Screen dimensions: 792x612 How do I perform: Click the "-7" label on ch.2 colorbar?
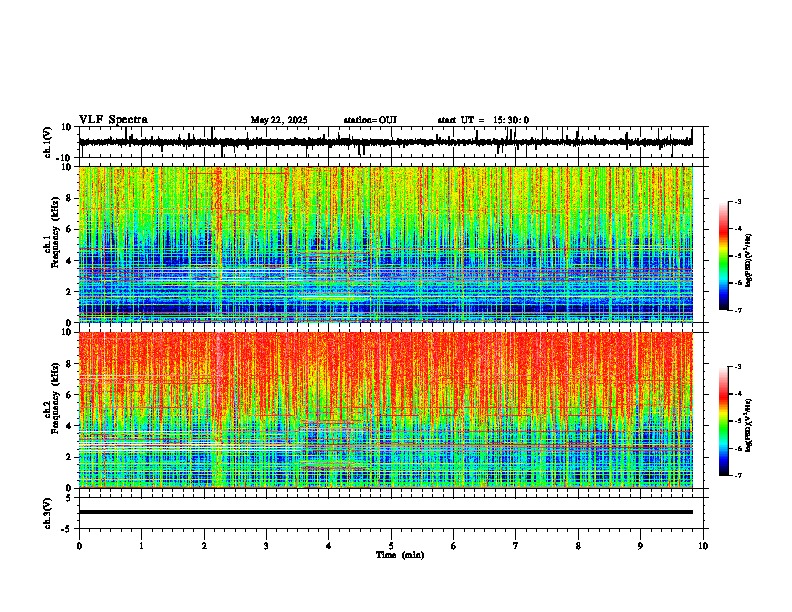(x=738, y=475)
